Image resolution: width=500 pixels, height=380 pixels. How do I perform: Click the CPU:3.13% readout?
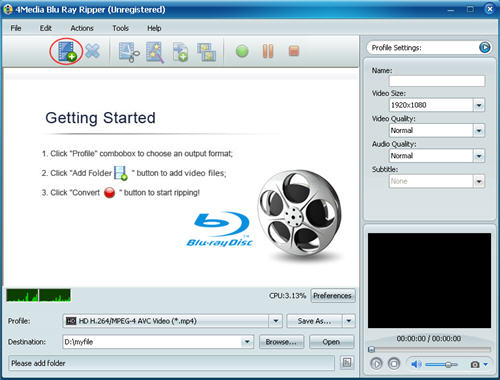(x=287, y=296)
